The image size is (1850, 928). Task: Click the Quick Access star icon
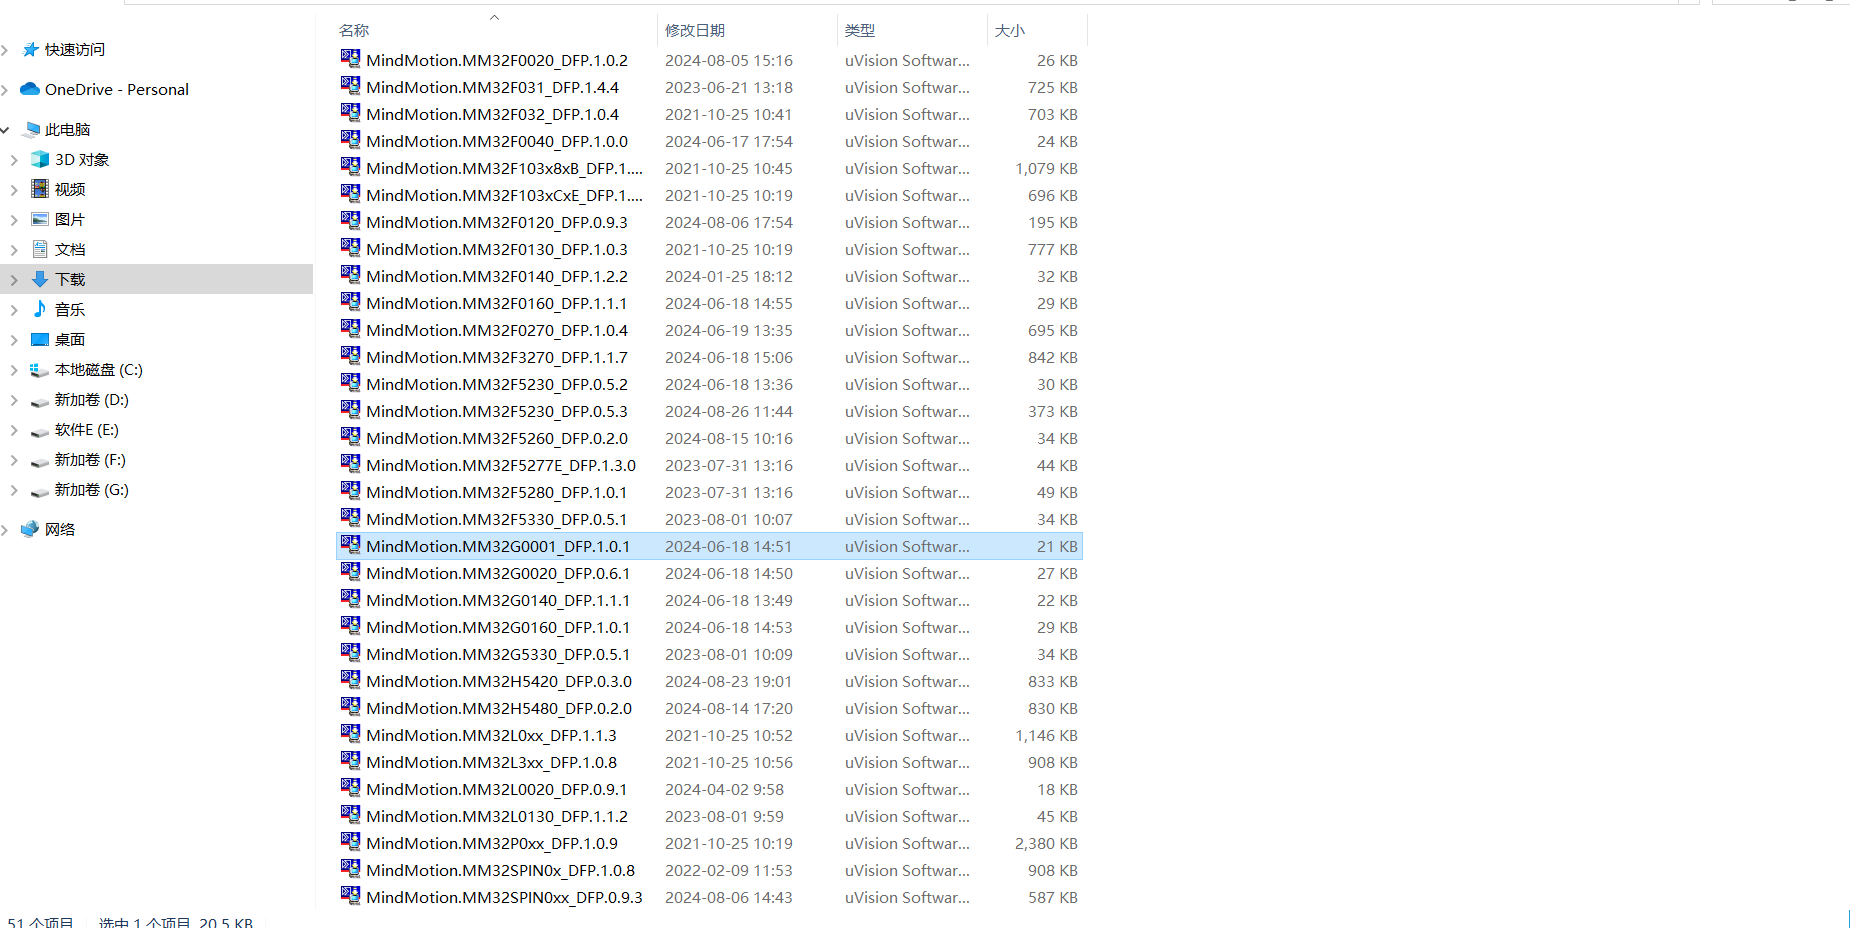point(31,49)
